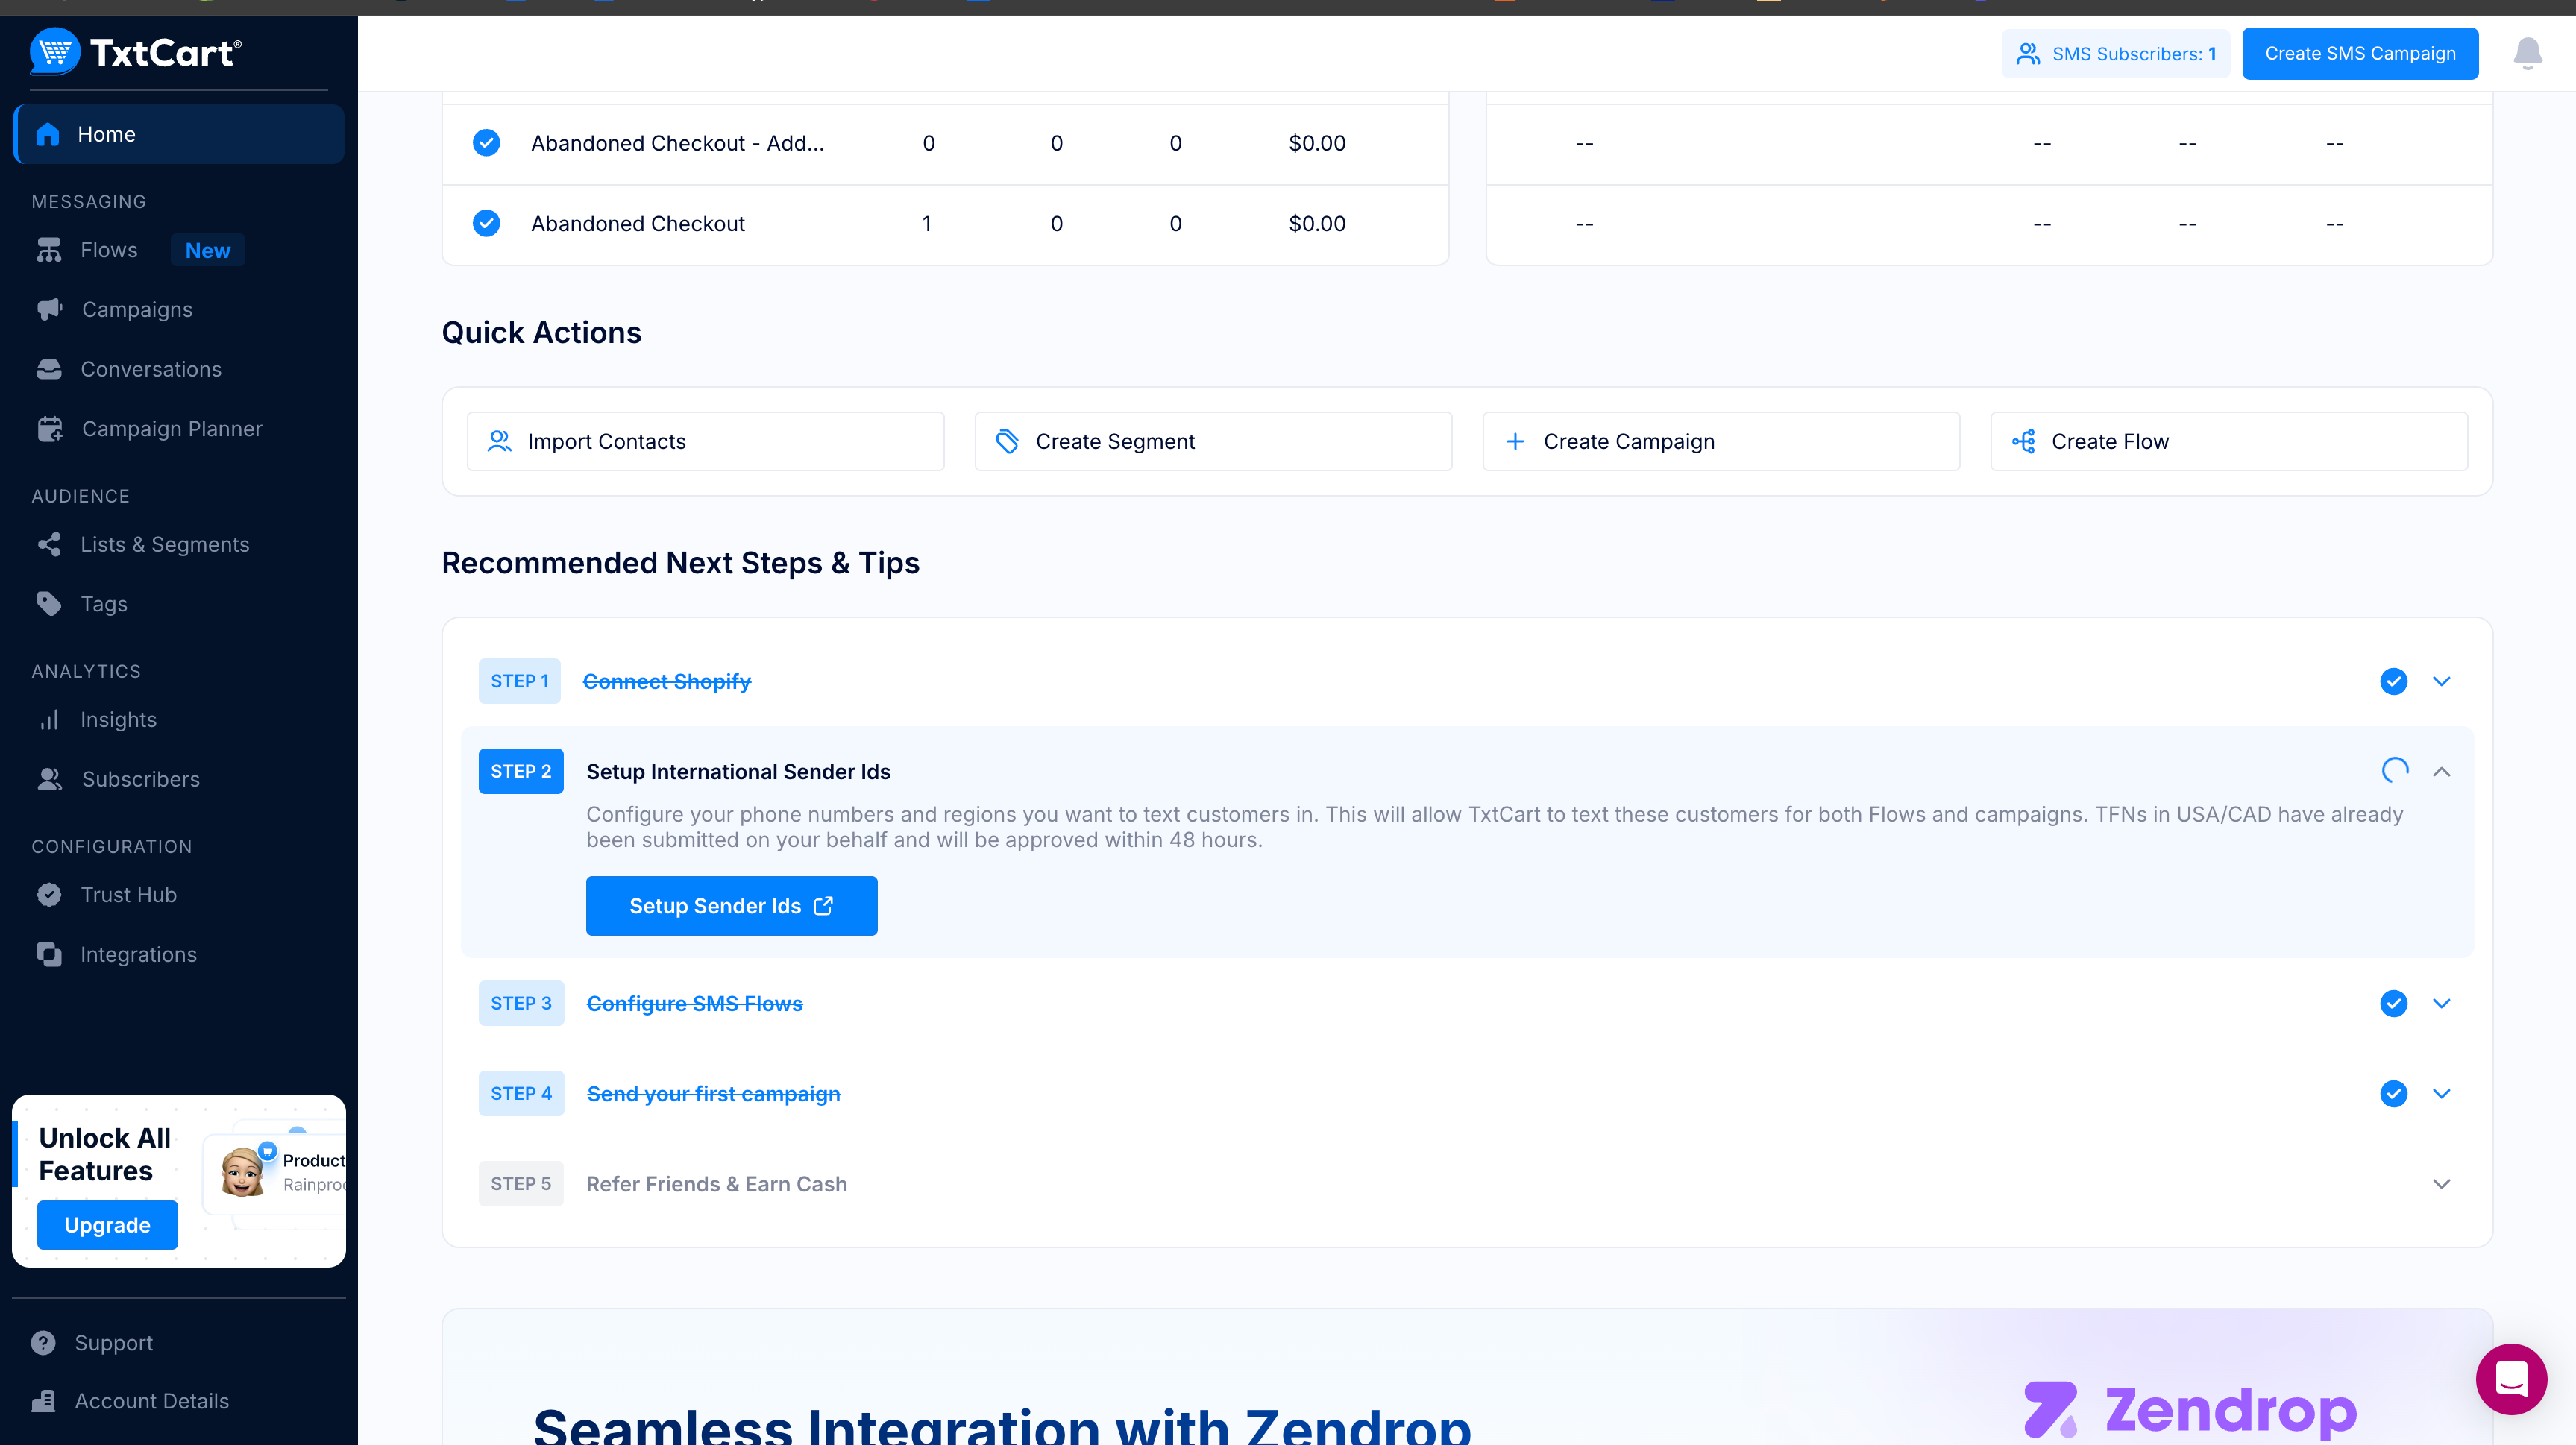Click the Conversations inbox icon
This screenshot has width=2576, height=1445.
[49, 369]
